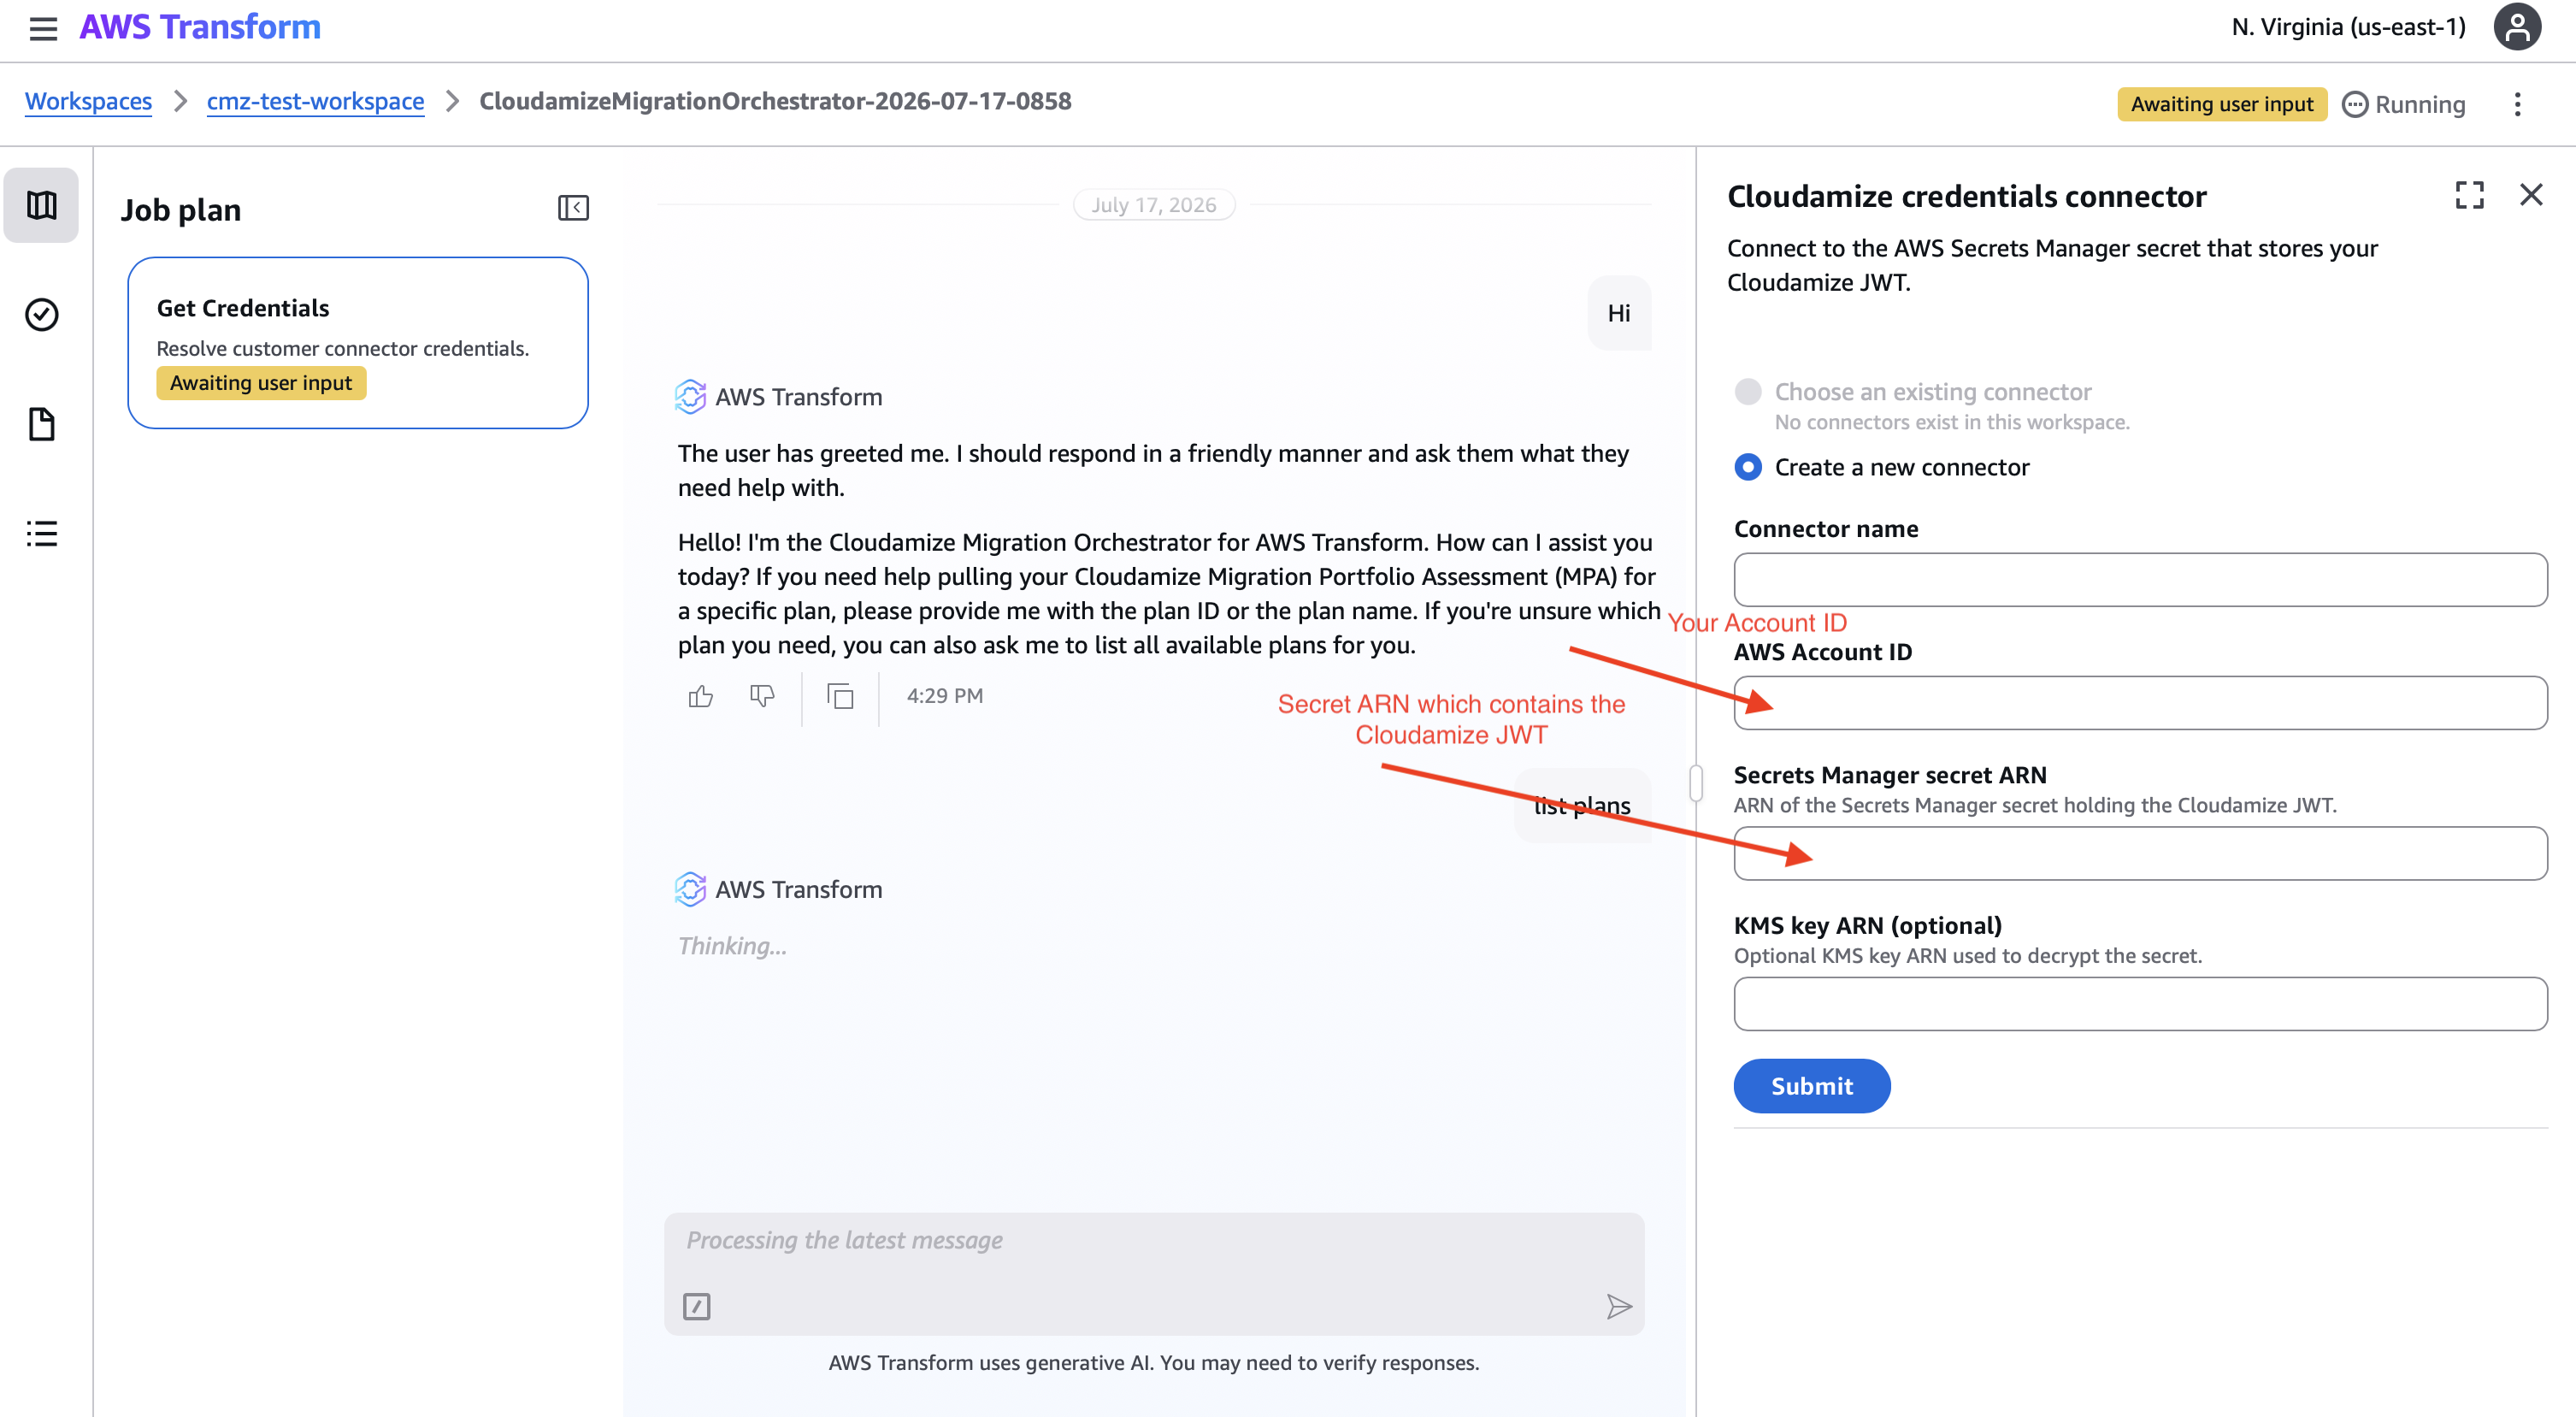Collapse the Job plan panel

[573, 208]
